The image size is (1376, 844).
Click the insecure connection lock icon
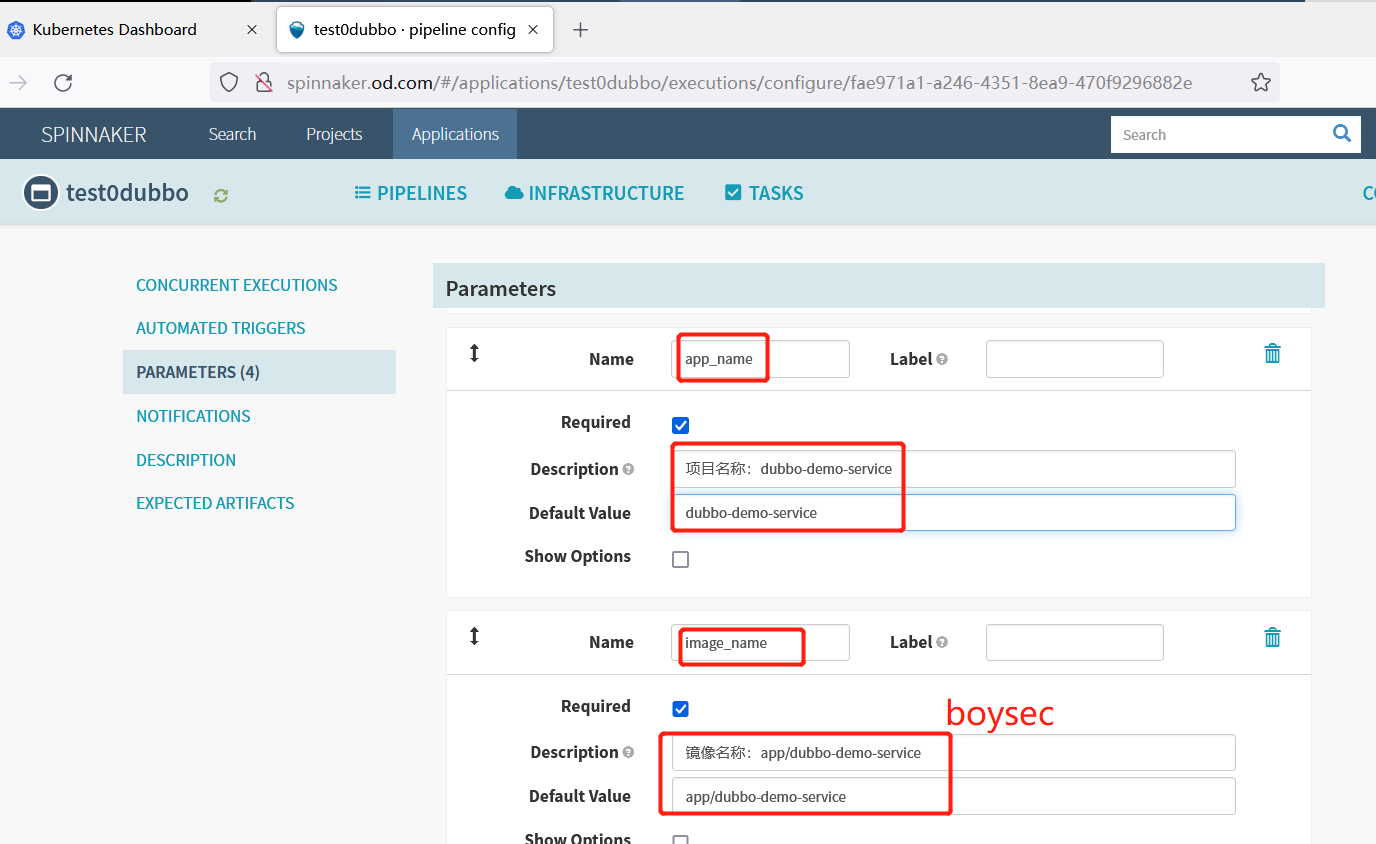coord(264,83)
